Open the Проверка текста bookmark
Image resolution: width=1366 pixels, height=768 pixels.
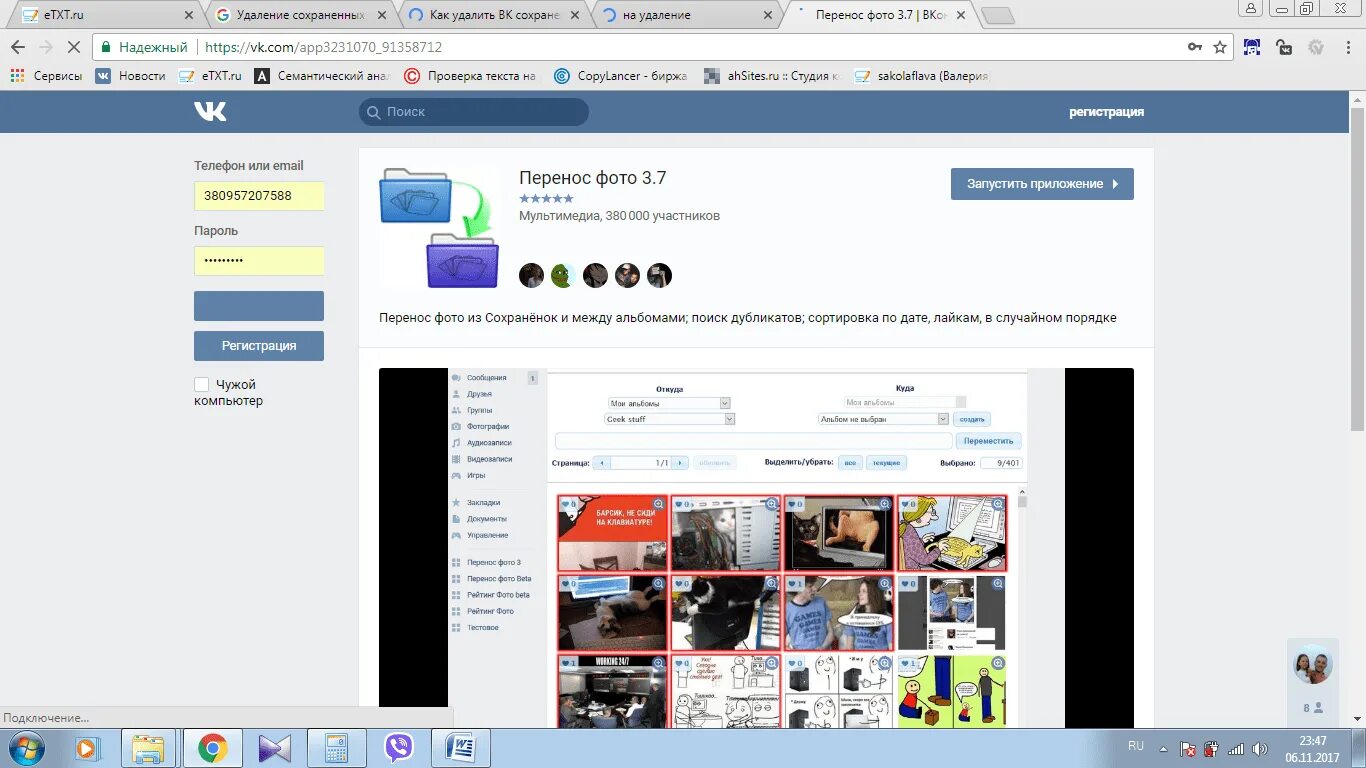(x=470, y=75)
